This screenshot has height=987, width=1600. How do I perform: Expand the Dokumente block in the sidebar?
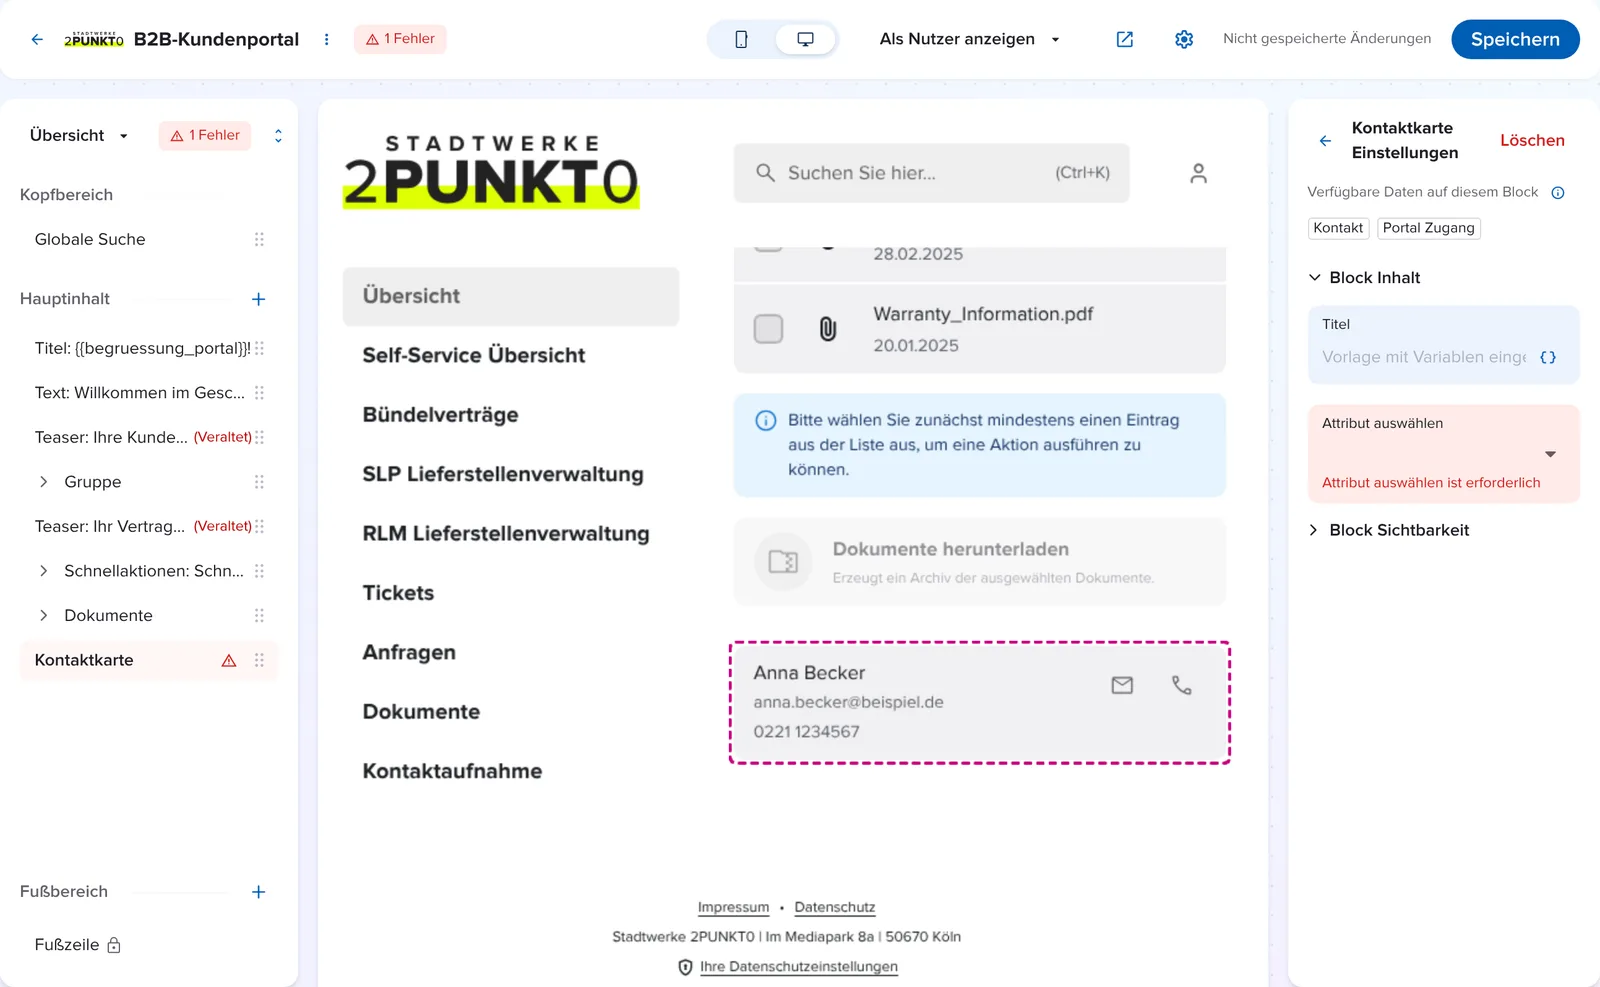tap(43, 615)
